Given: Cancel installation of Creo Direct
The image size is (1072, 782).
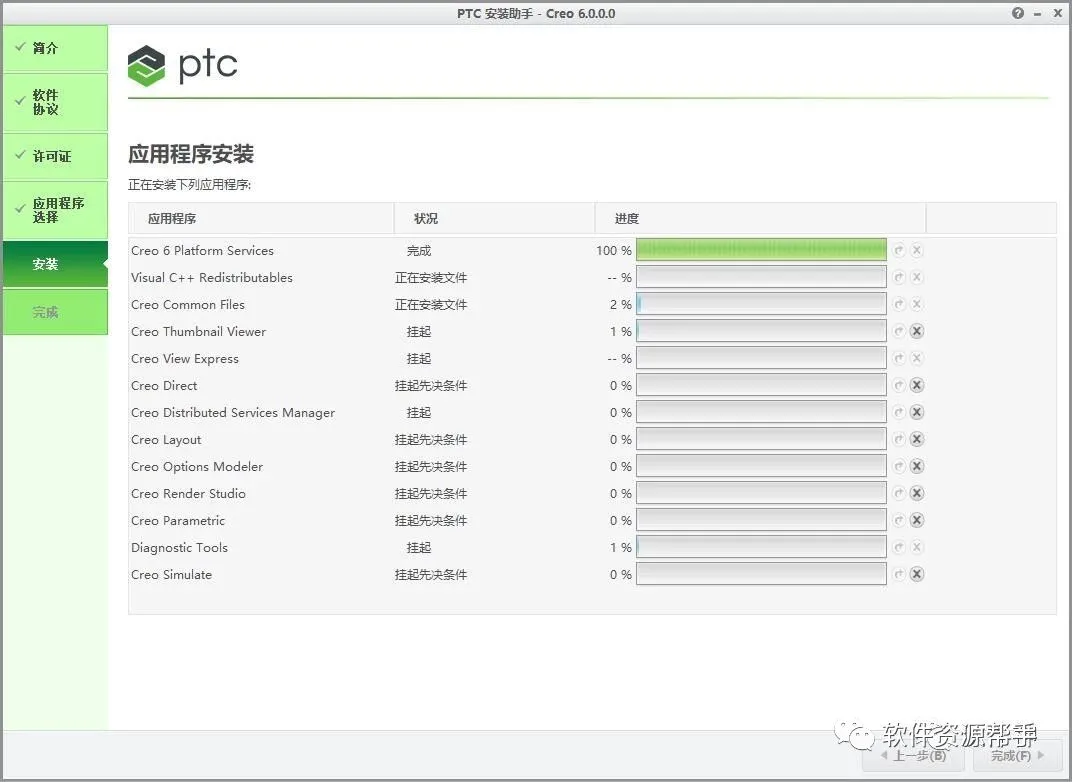Looking at the screenshot, I should pos(917,386).
